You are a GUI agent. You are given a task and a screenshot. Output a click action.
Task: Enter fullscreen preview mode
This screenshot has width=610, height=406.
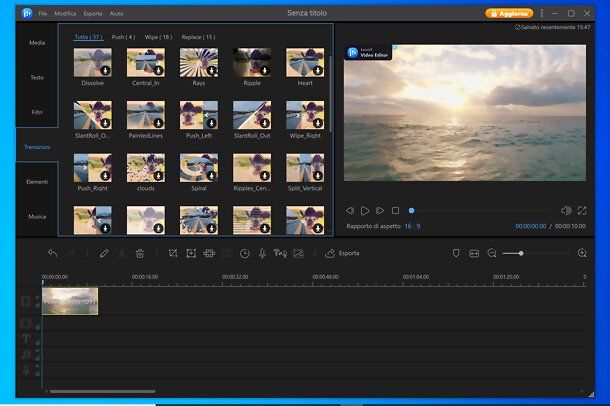pos(582,210)
